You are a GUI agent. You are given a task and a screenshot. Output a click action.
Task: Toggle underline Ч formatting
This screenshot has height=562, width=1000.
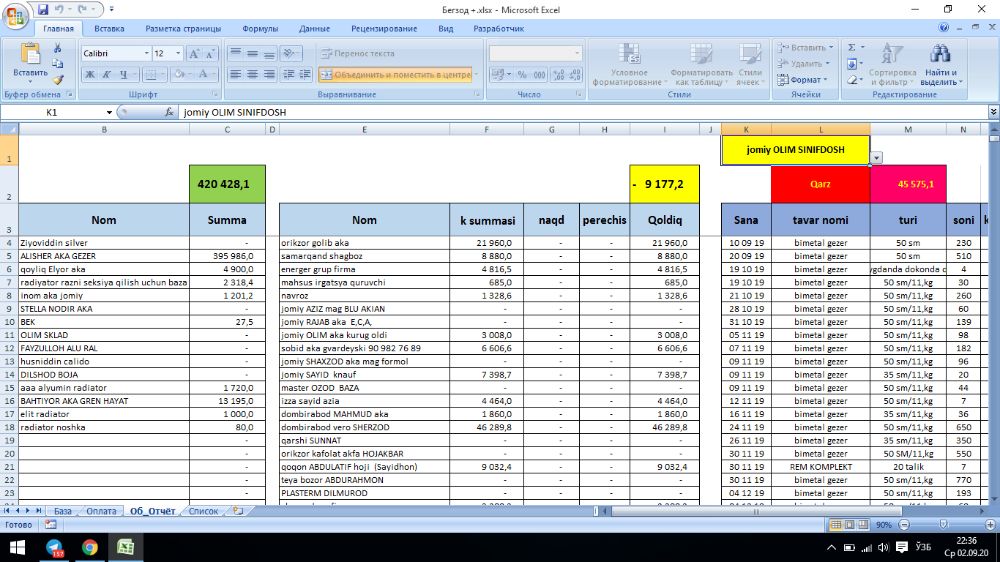coord(124,75)
